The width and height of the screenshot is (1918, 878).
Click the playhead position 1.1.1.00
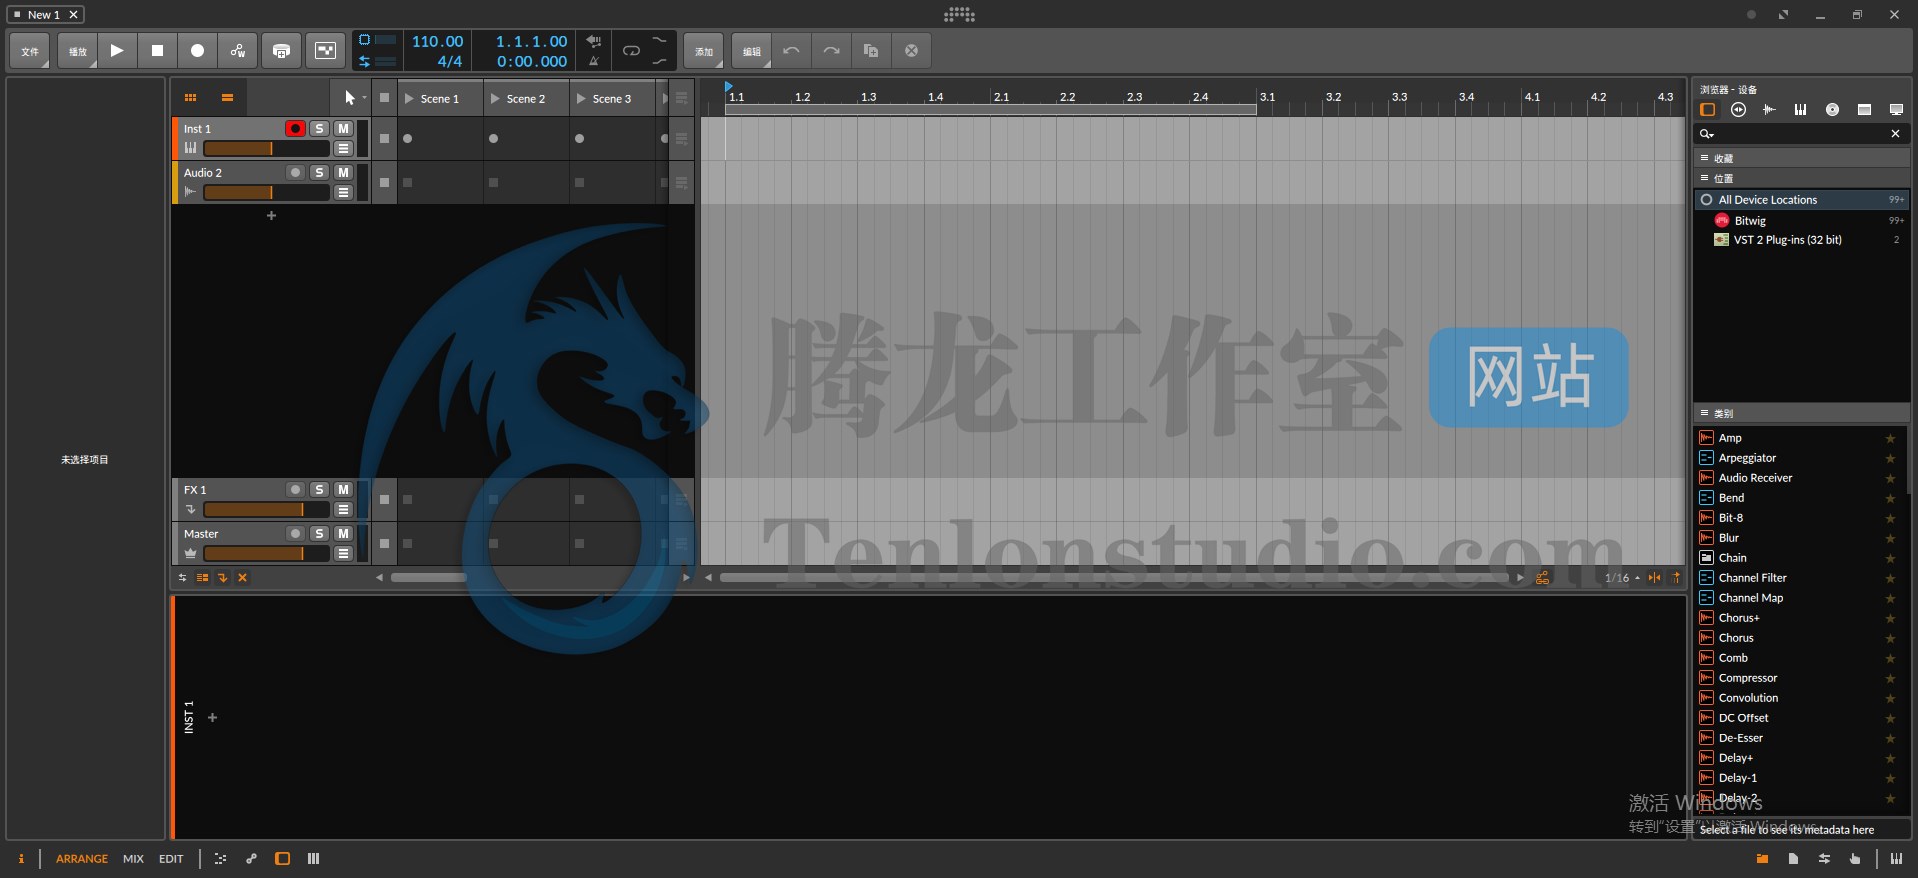tap(531, 41)
